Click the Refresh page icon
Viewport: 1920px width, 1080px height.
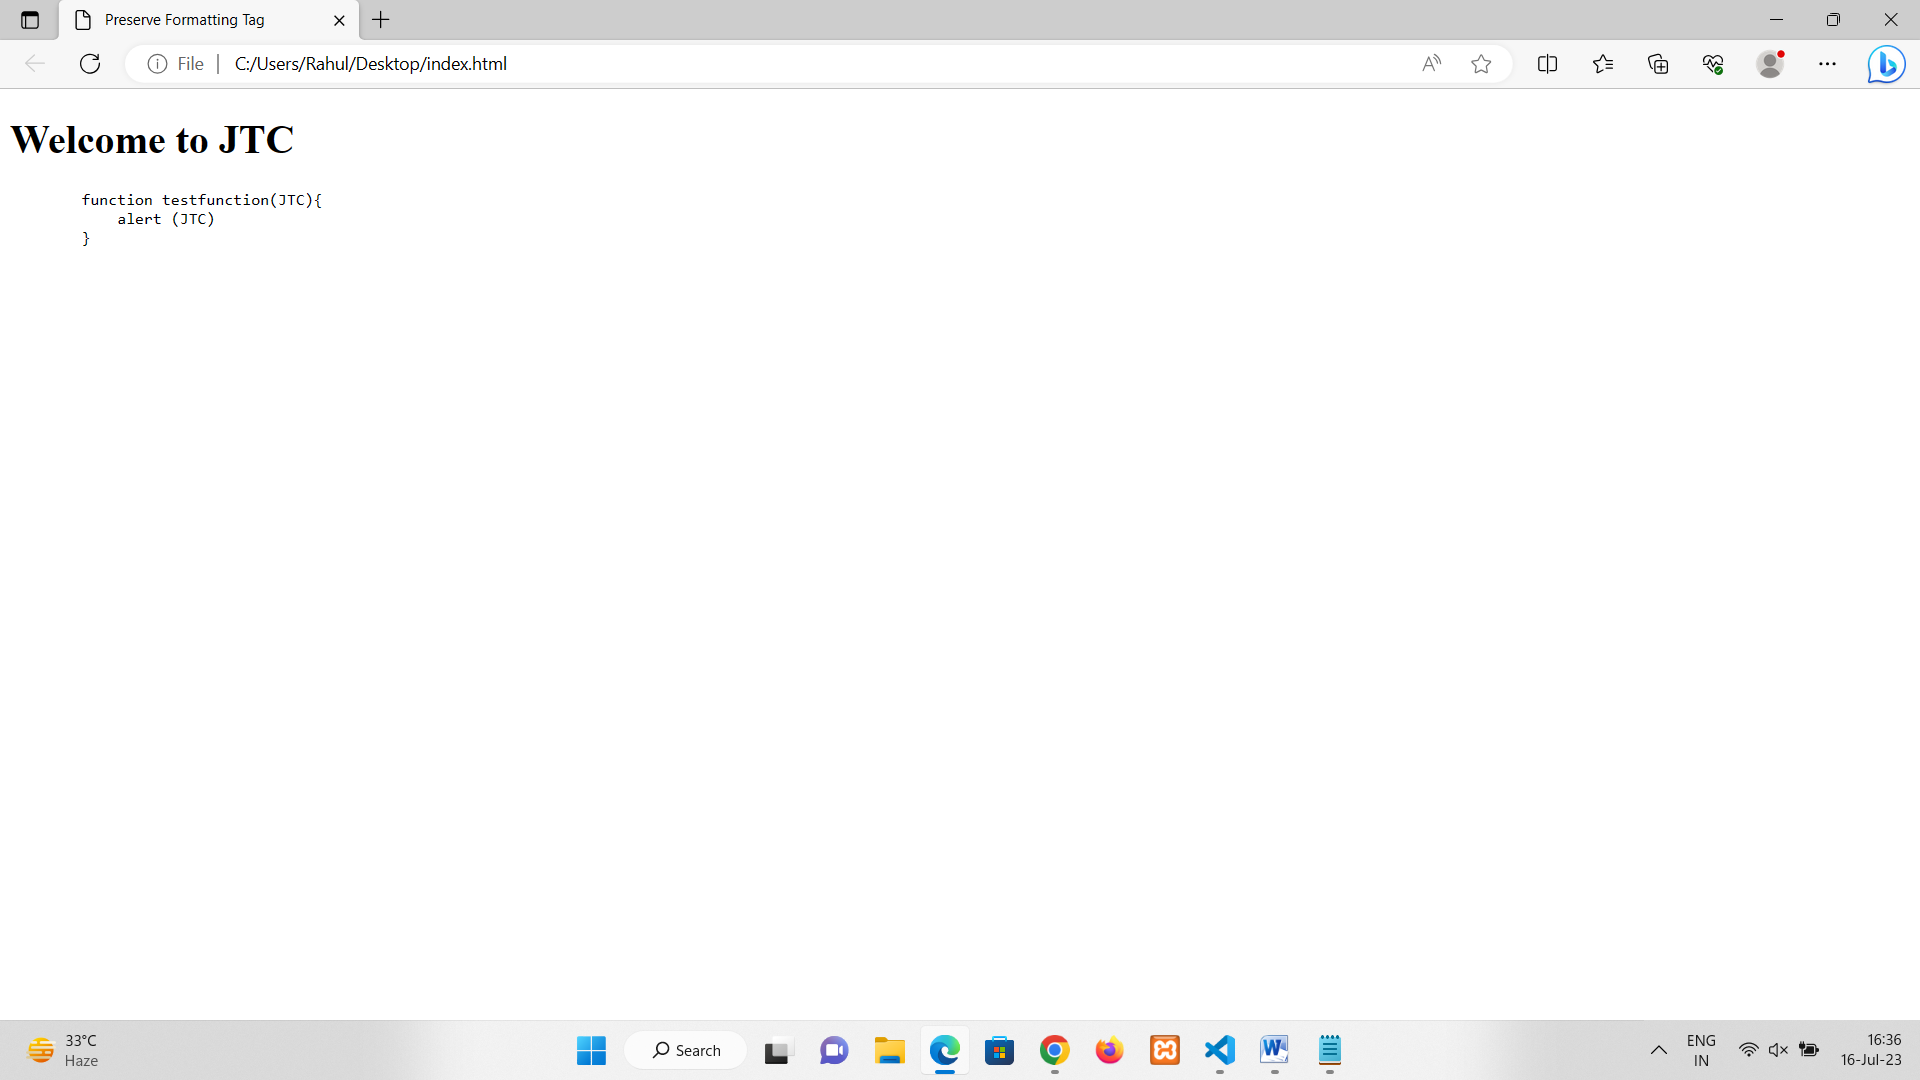pos(90,64)
